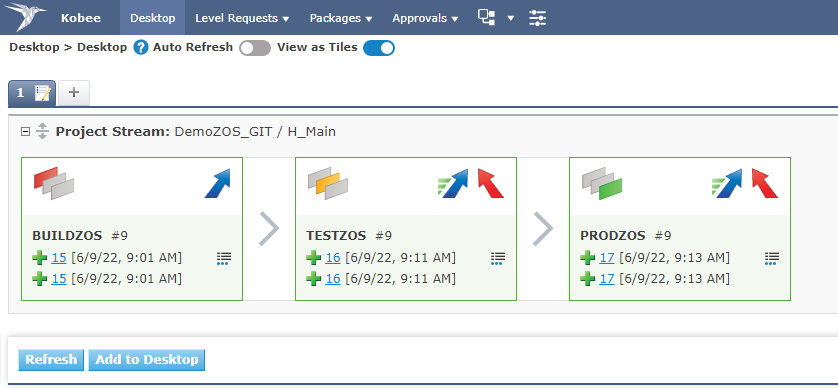Click the TESTZOS blue deliver arrow
838x388 pixels.
[x=453, y=183]
